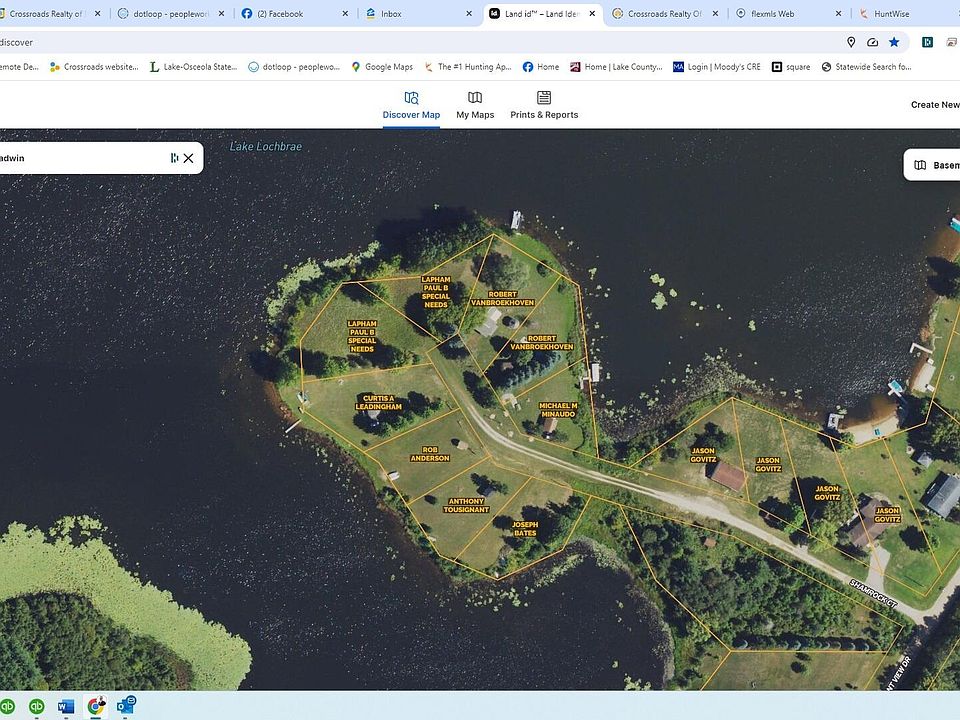The width and height of the screenshot is (960, 720).
Task: Click the Create New button
Action: click(934, 105)
